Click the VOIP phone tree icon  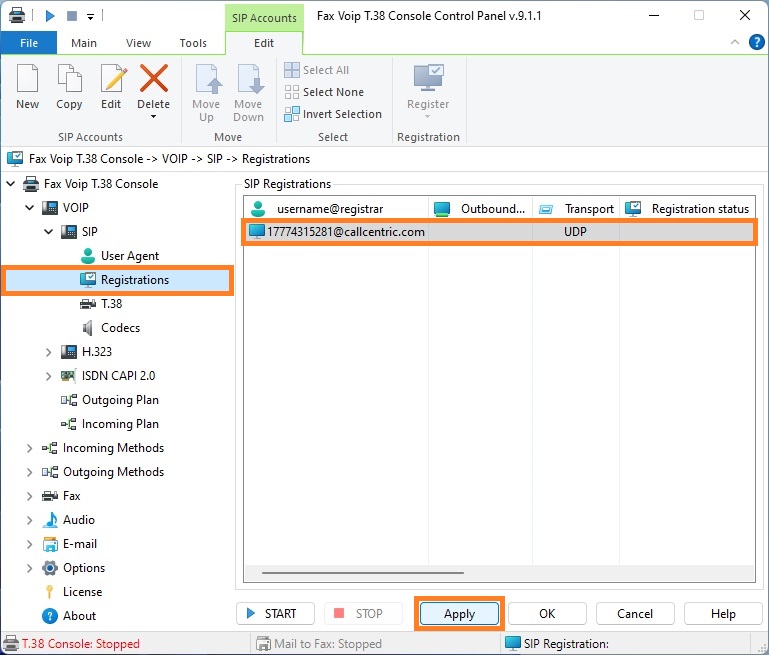50,207
